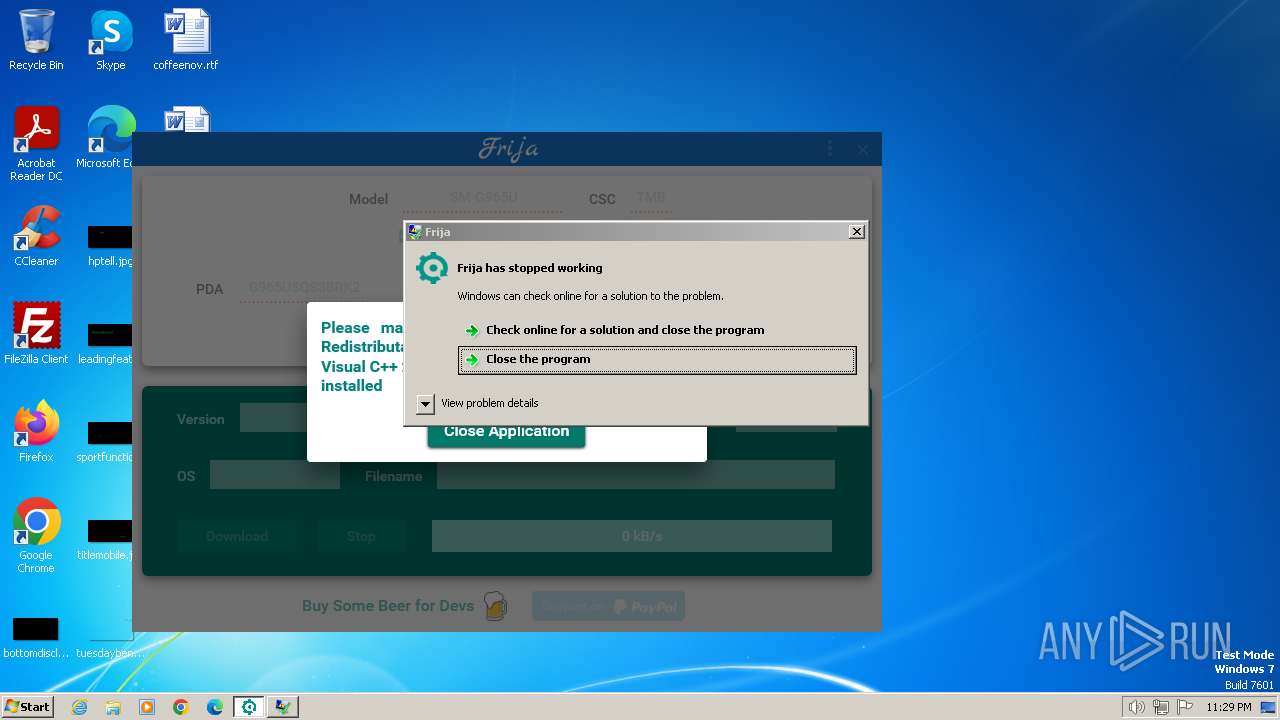Open Windows Explorer folder from the taskbar
The image size is (1280, 720).
113,707
